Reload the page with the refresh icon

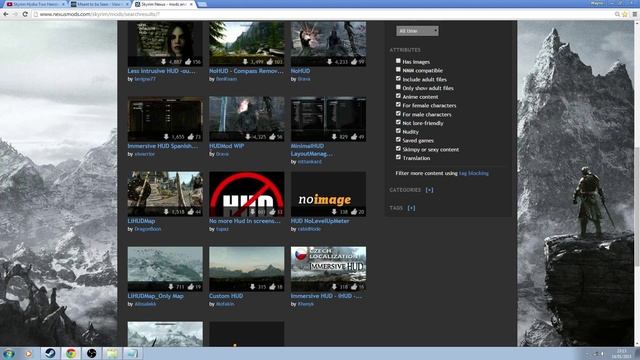[25, 14]
